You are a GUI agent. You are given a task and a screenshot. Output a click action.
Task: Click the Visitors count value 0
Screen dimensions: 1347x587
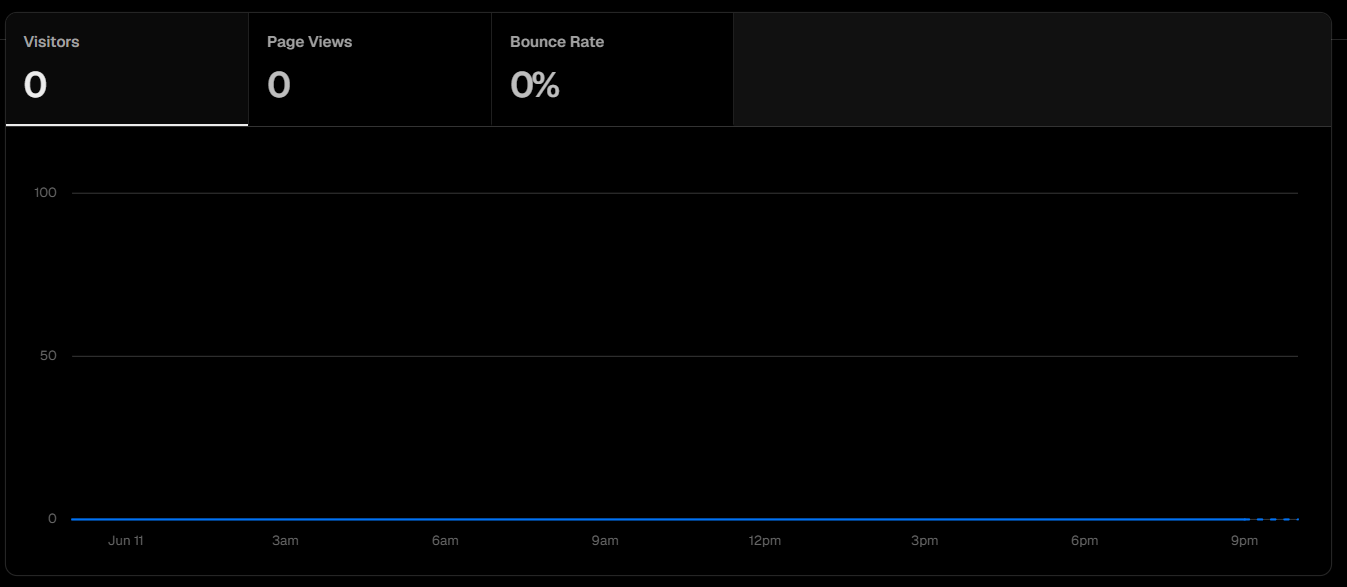(35, 85)
